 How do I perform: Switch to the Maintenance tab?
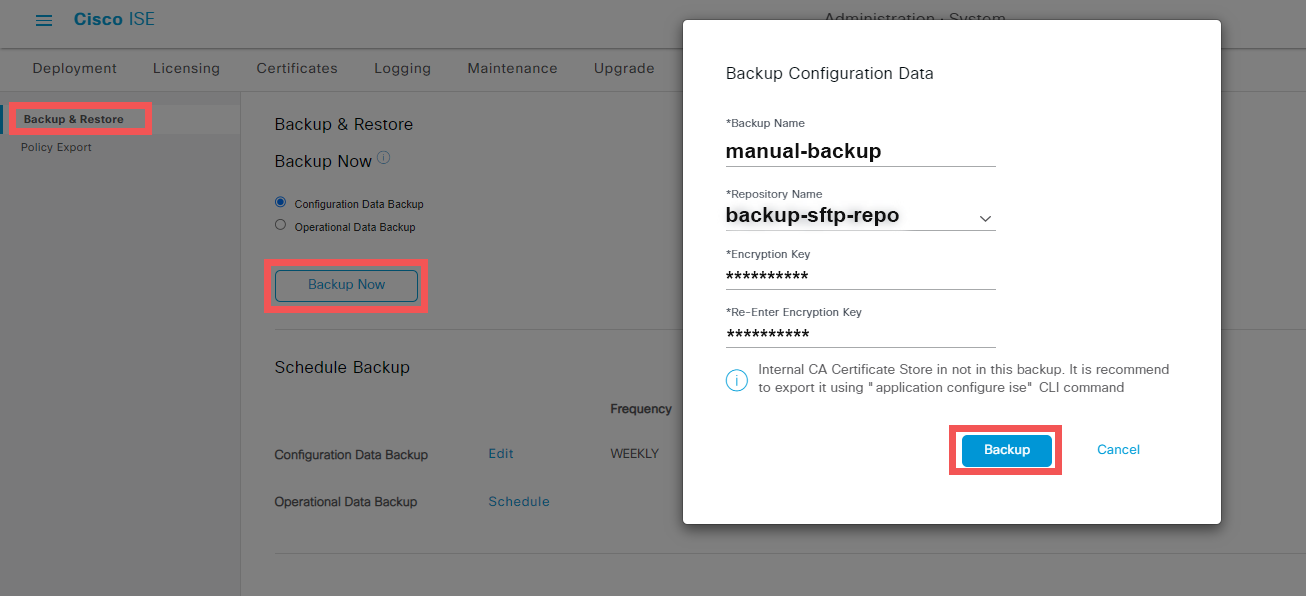pyautogui.click(x=512, y=69)
